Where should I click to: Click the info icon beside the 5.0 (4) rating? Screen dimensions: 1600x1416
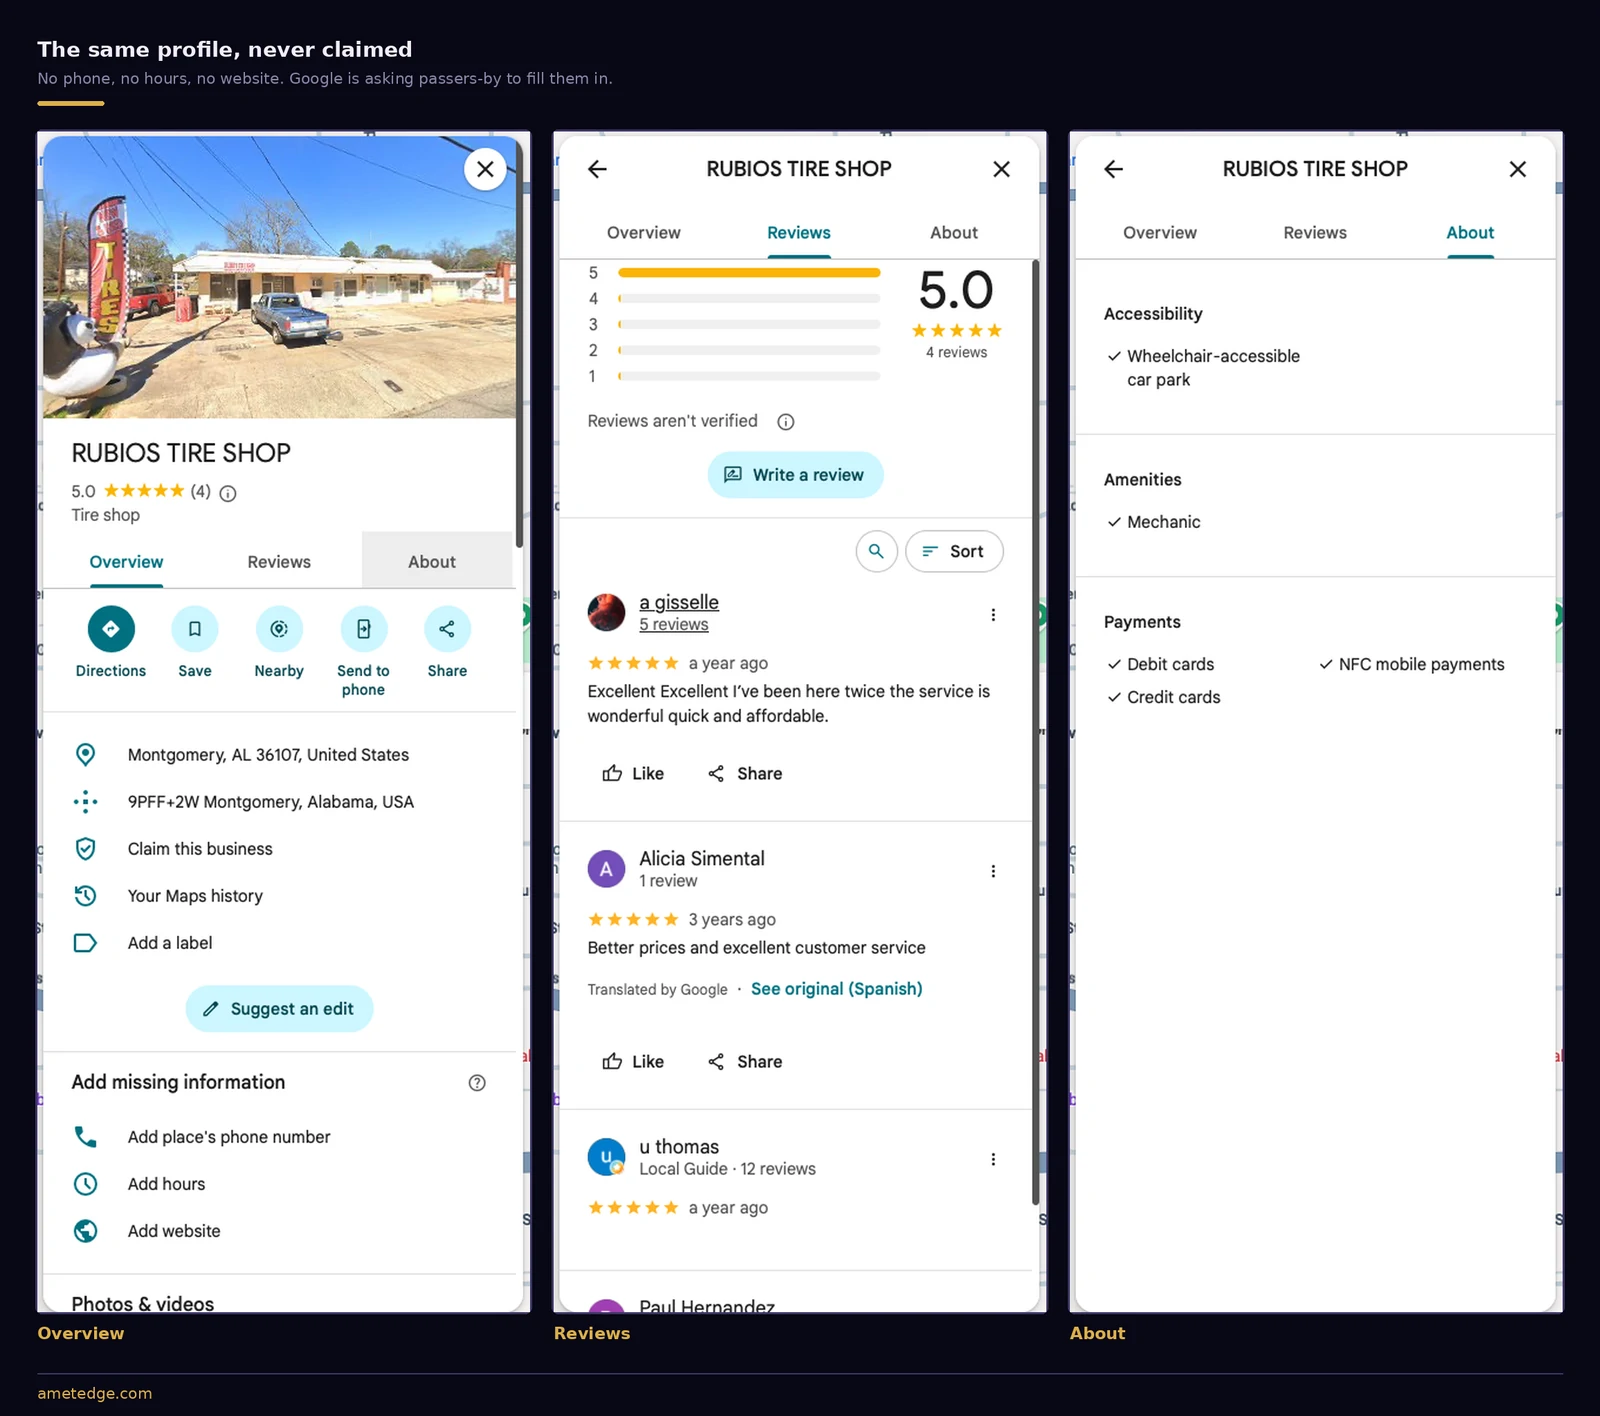point(228,493)
